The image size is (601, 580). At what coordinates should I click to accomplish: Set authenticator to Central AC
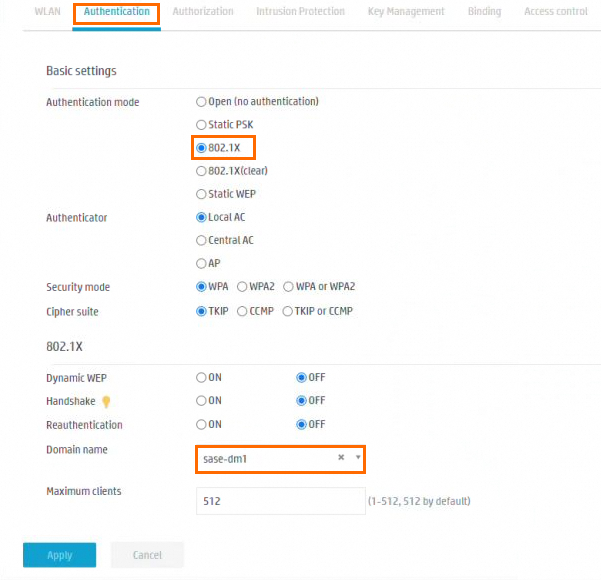(201, 240)
